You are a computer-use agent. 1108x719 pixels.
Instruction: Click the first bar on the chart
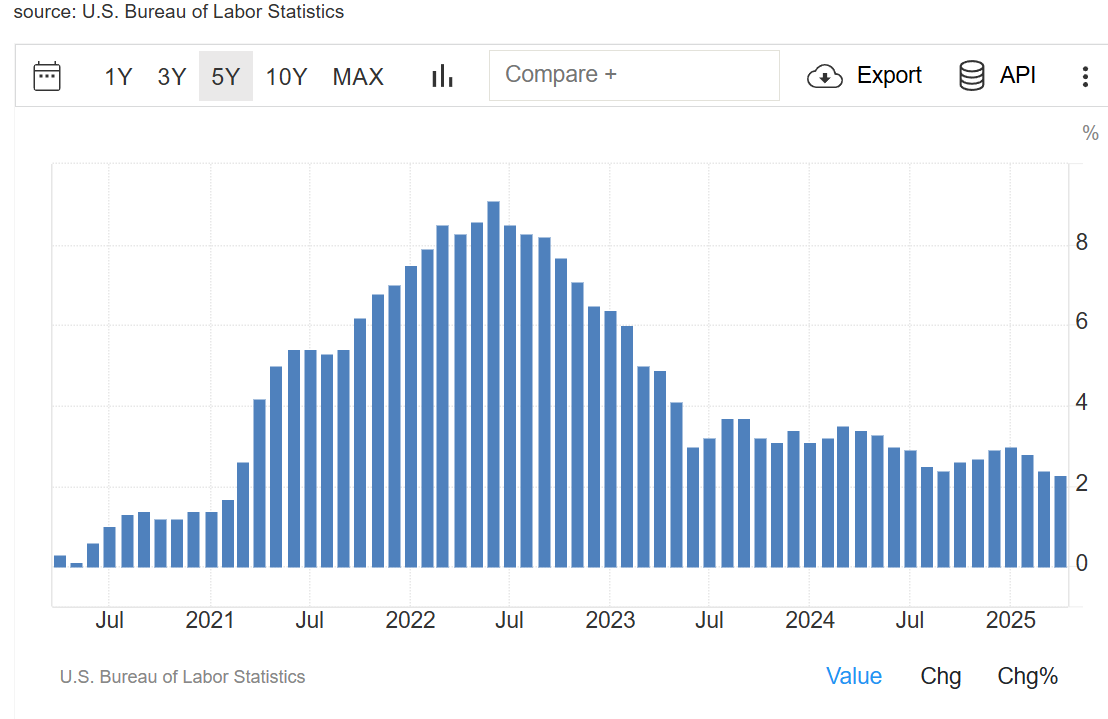tap(60, 561)
